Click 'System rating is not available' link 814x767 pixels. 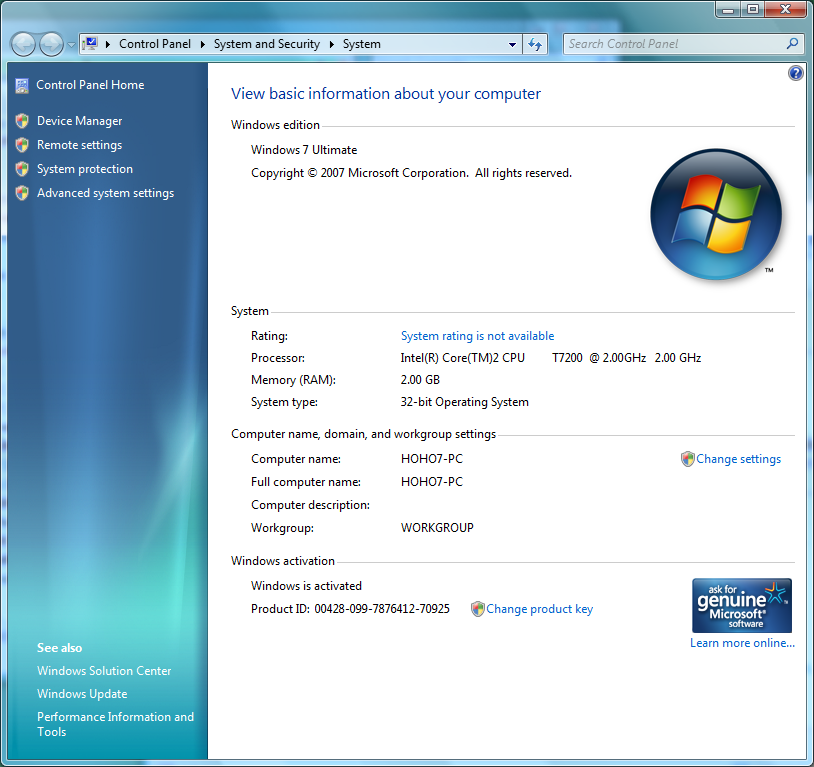click(478, 336)
